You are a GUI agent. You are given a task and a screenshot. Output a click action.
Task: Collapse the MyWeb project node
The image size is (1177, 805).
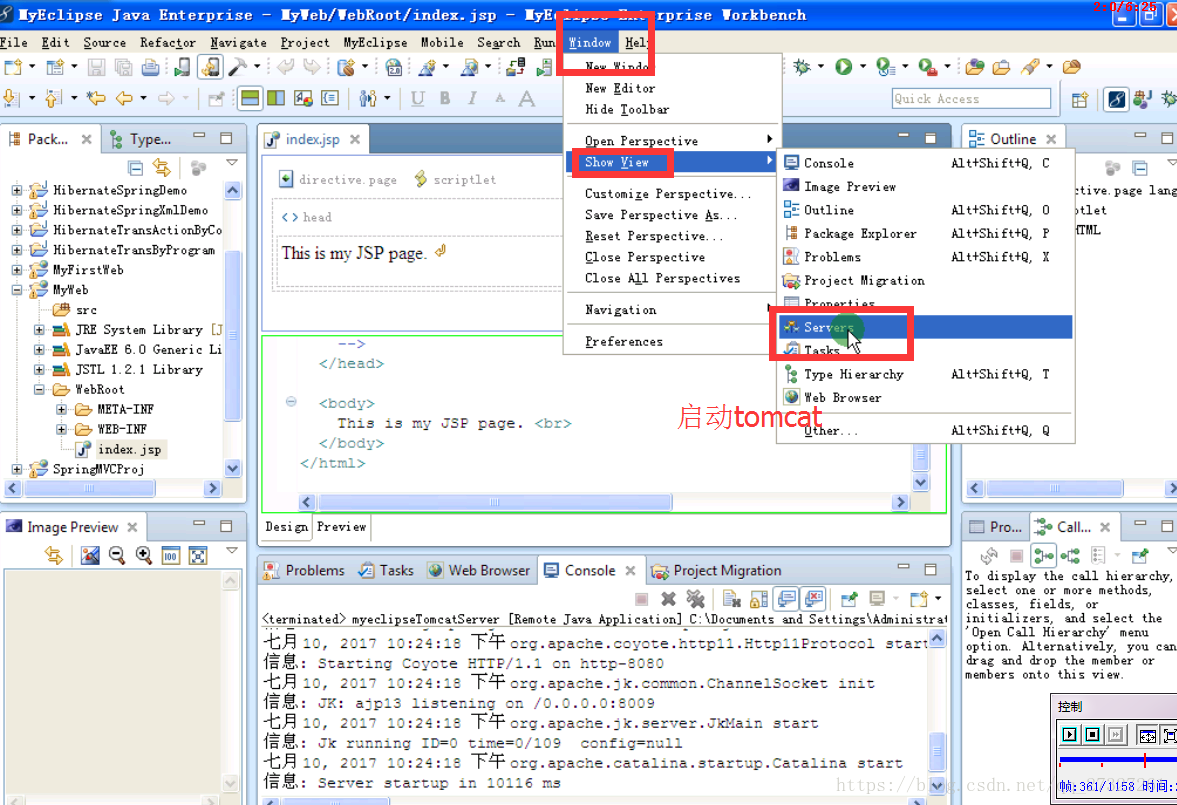coord(17,290)
